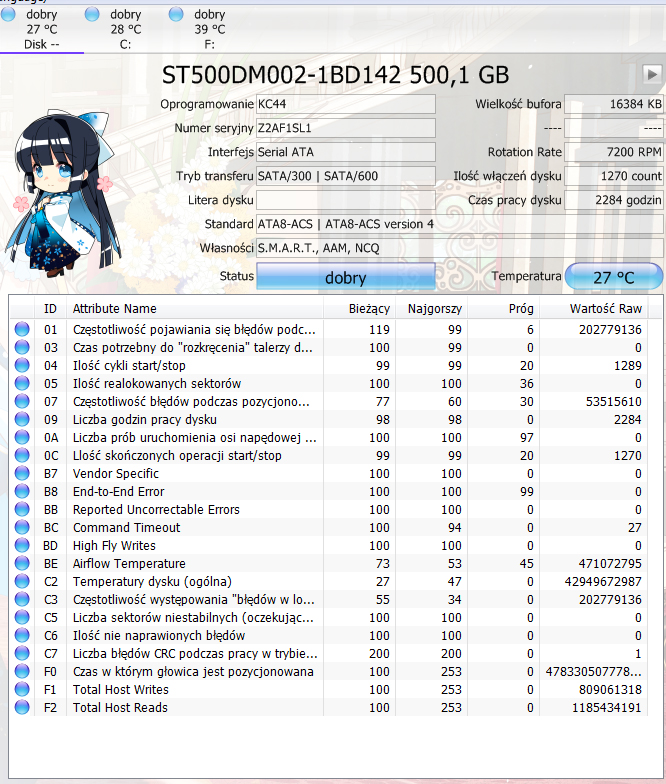Click the Najgorszy column header
Screen dimensions: 666x784
pos(432,308)
